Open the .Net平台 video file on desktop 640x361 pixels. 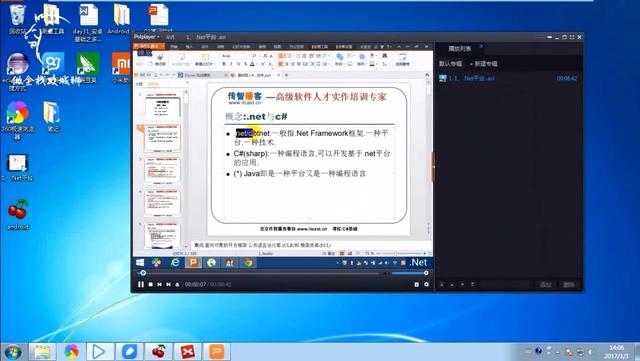click(17, 167)
